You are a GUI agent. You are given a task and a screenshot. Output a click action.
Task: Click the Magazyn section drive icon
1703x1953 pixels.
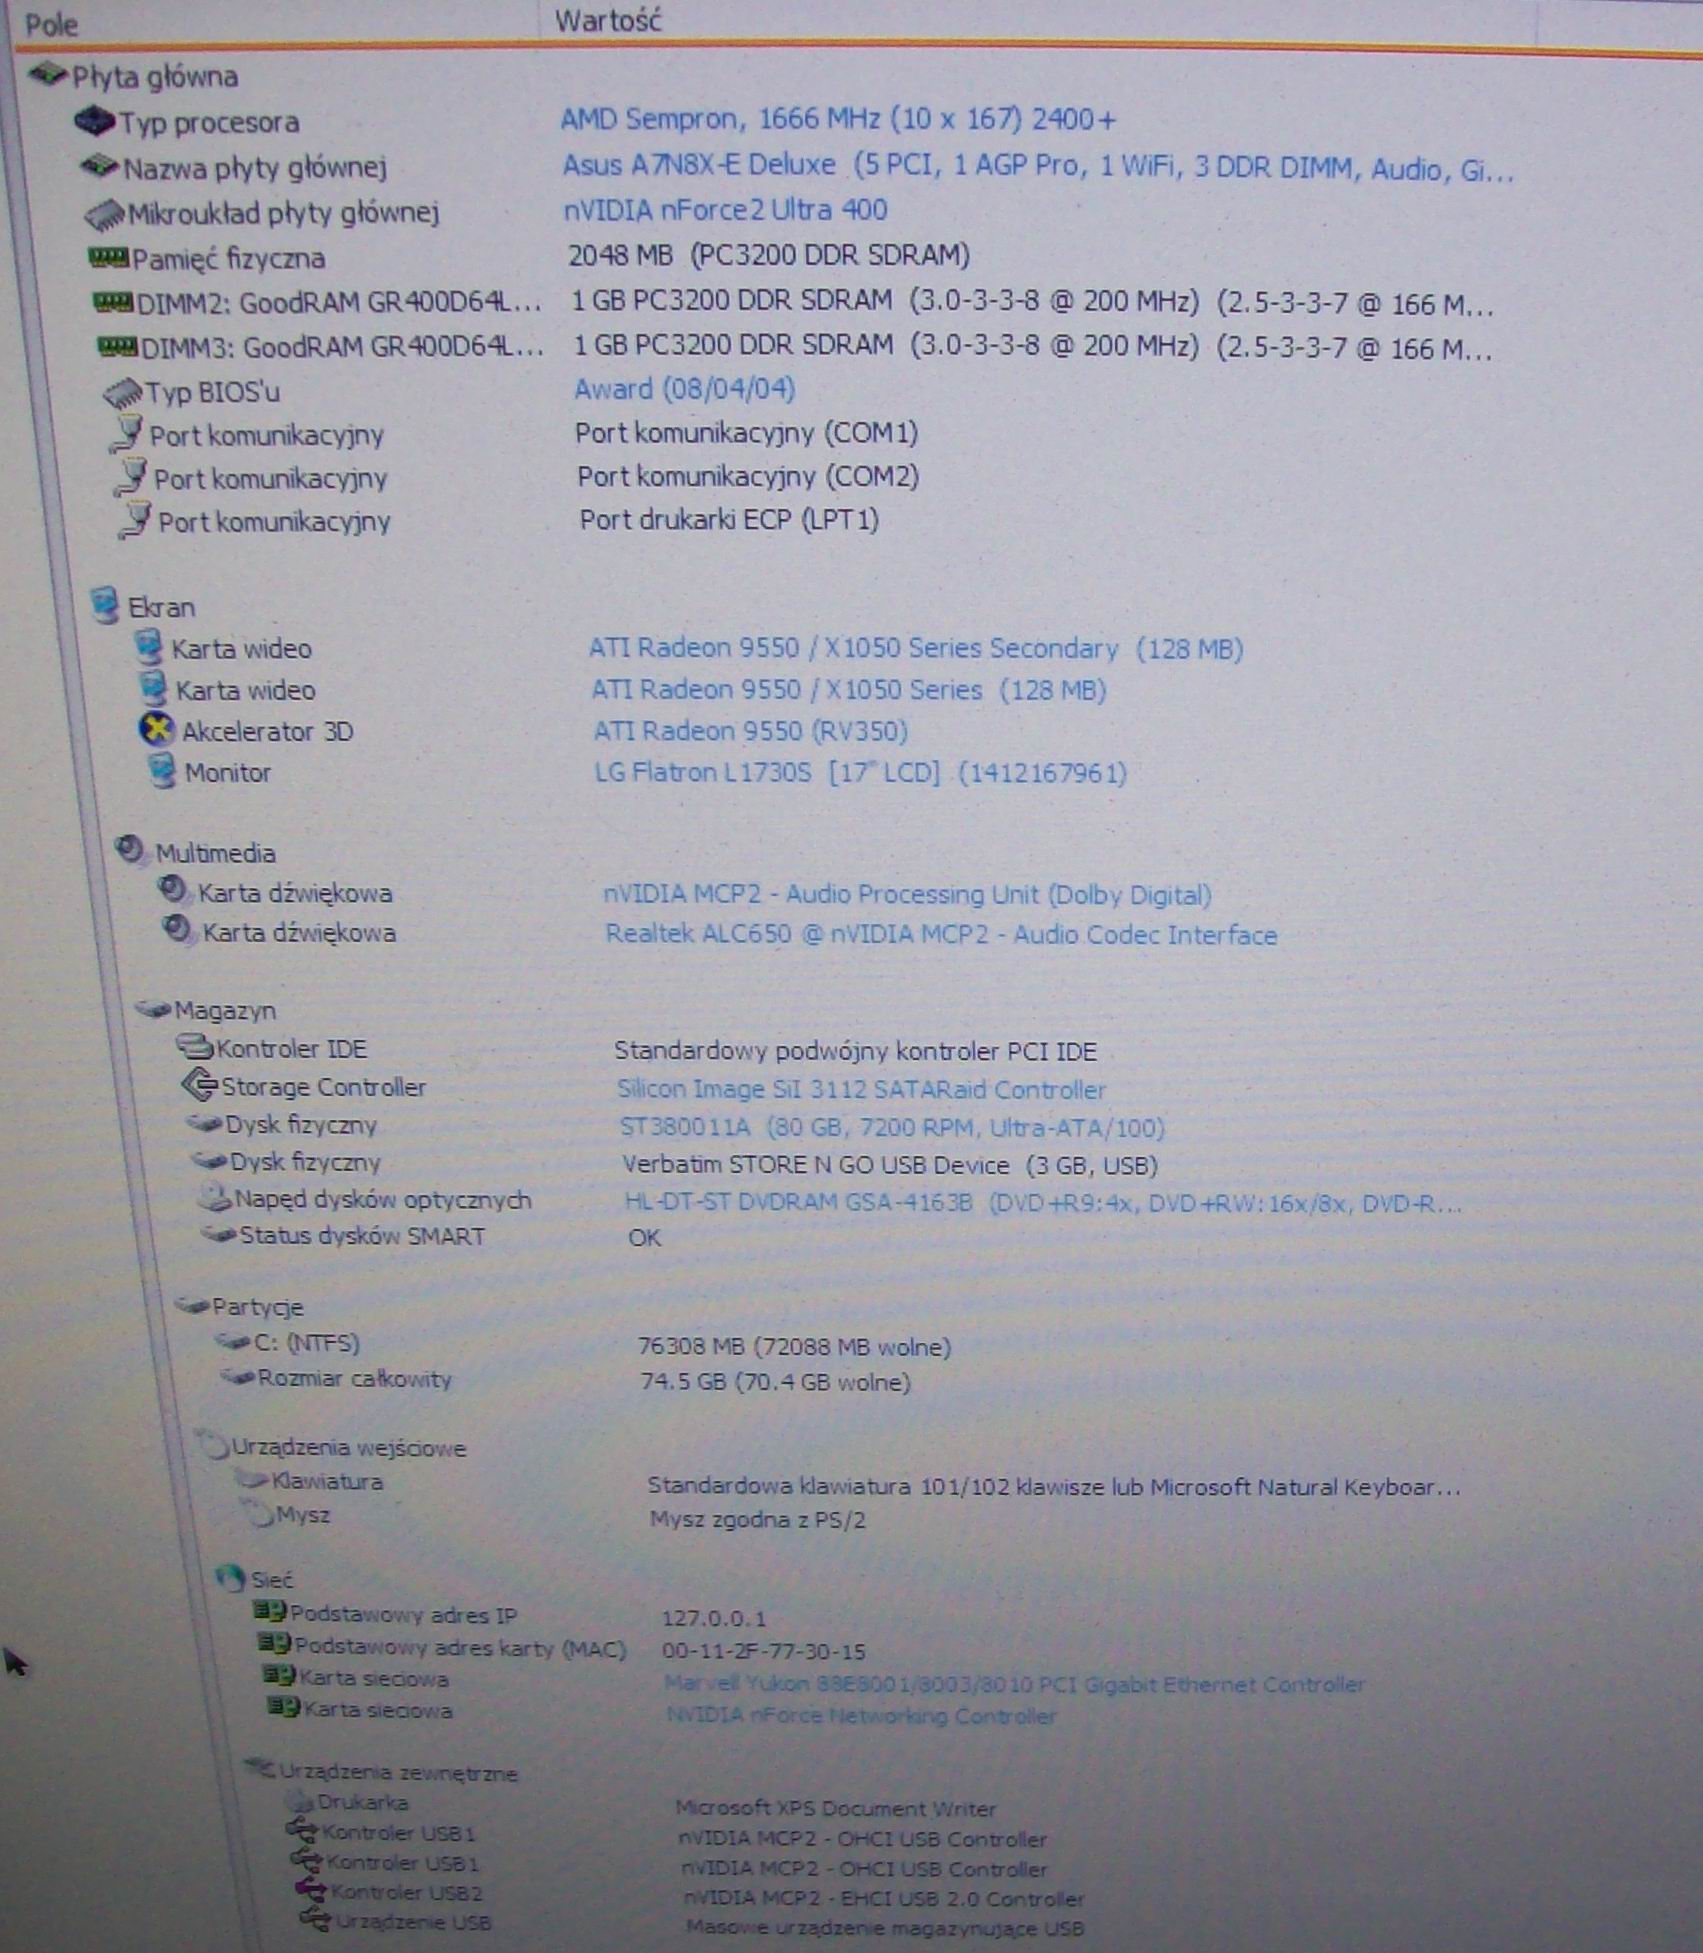click(153, 1009)
